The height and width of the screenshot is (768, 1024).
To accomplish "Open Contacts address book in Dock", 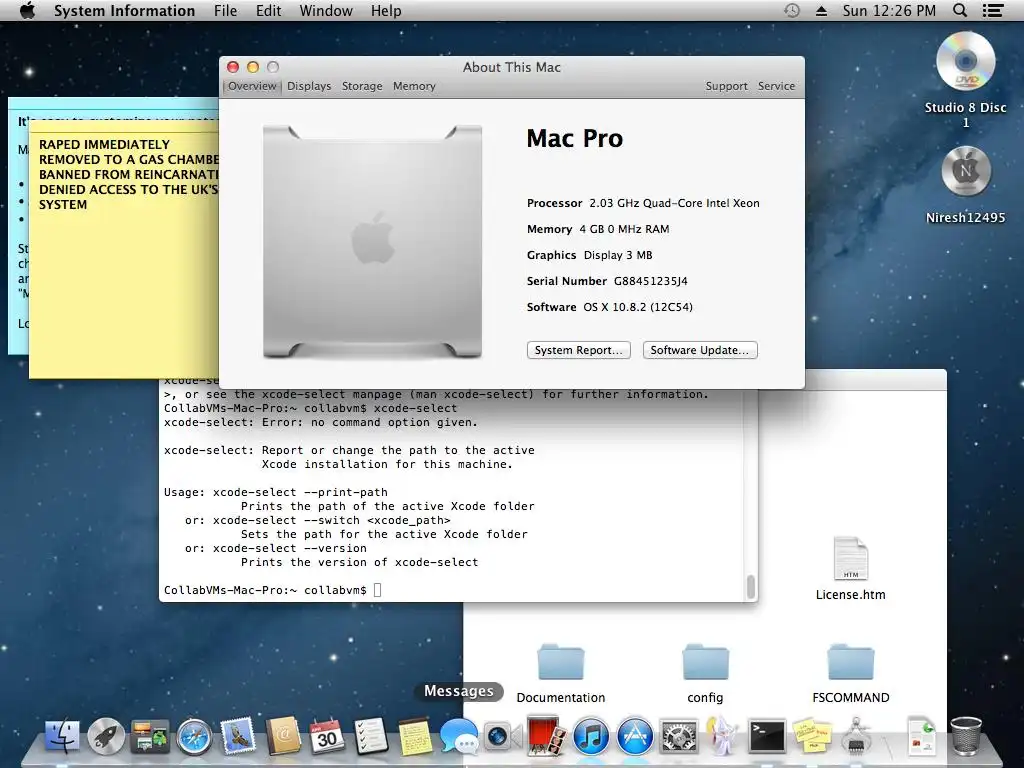I will click(x=282, y=736).
